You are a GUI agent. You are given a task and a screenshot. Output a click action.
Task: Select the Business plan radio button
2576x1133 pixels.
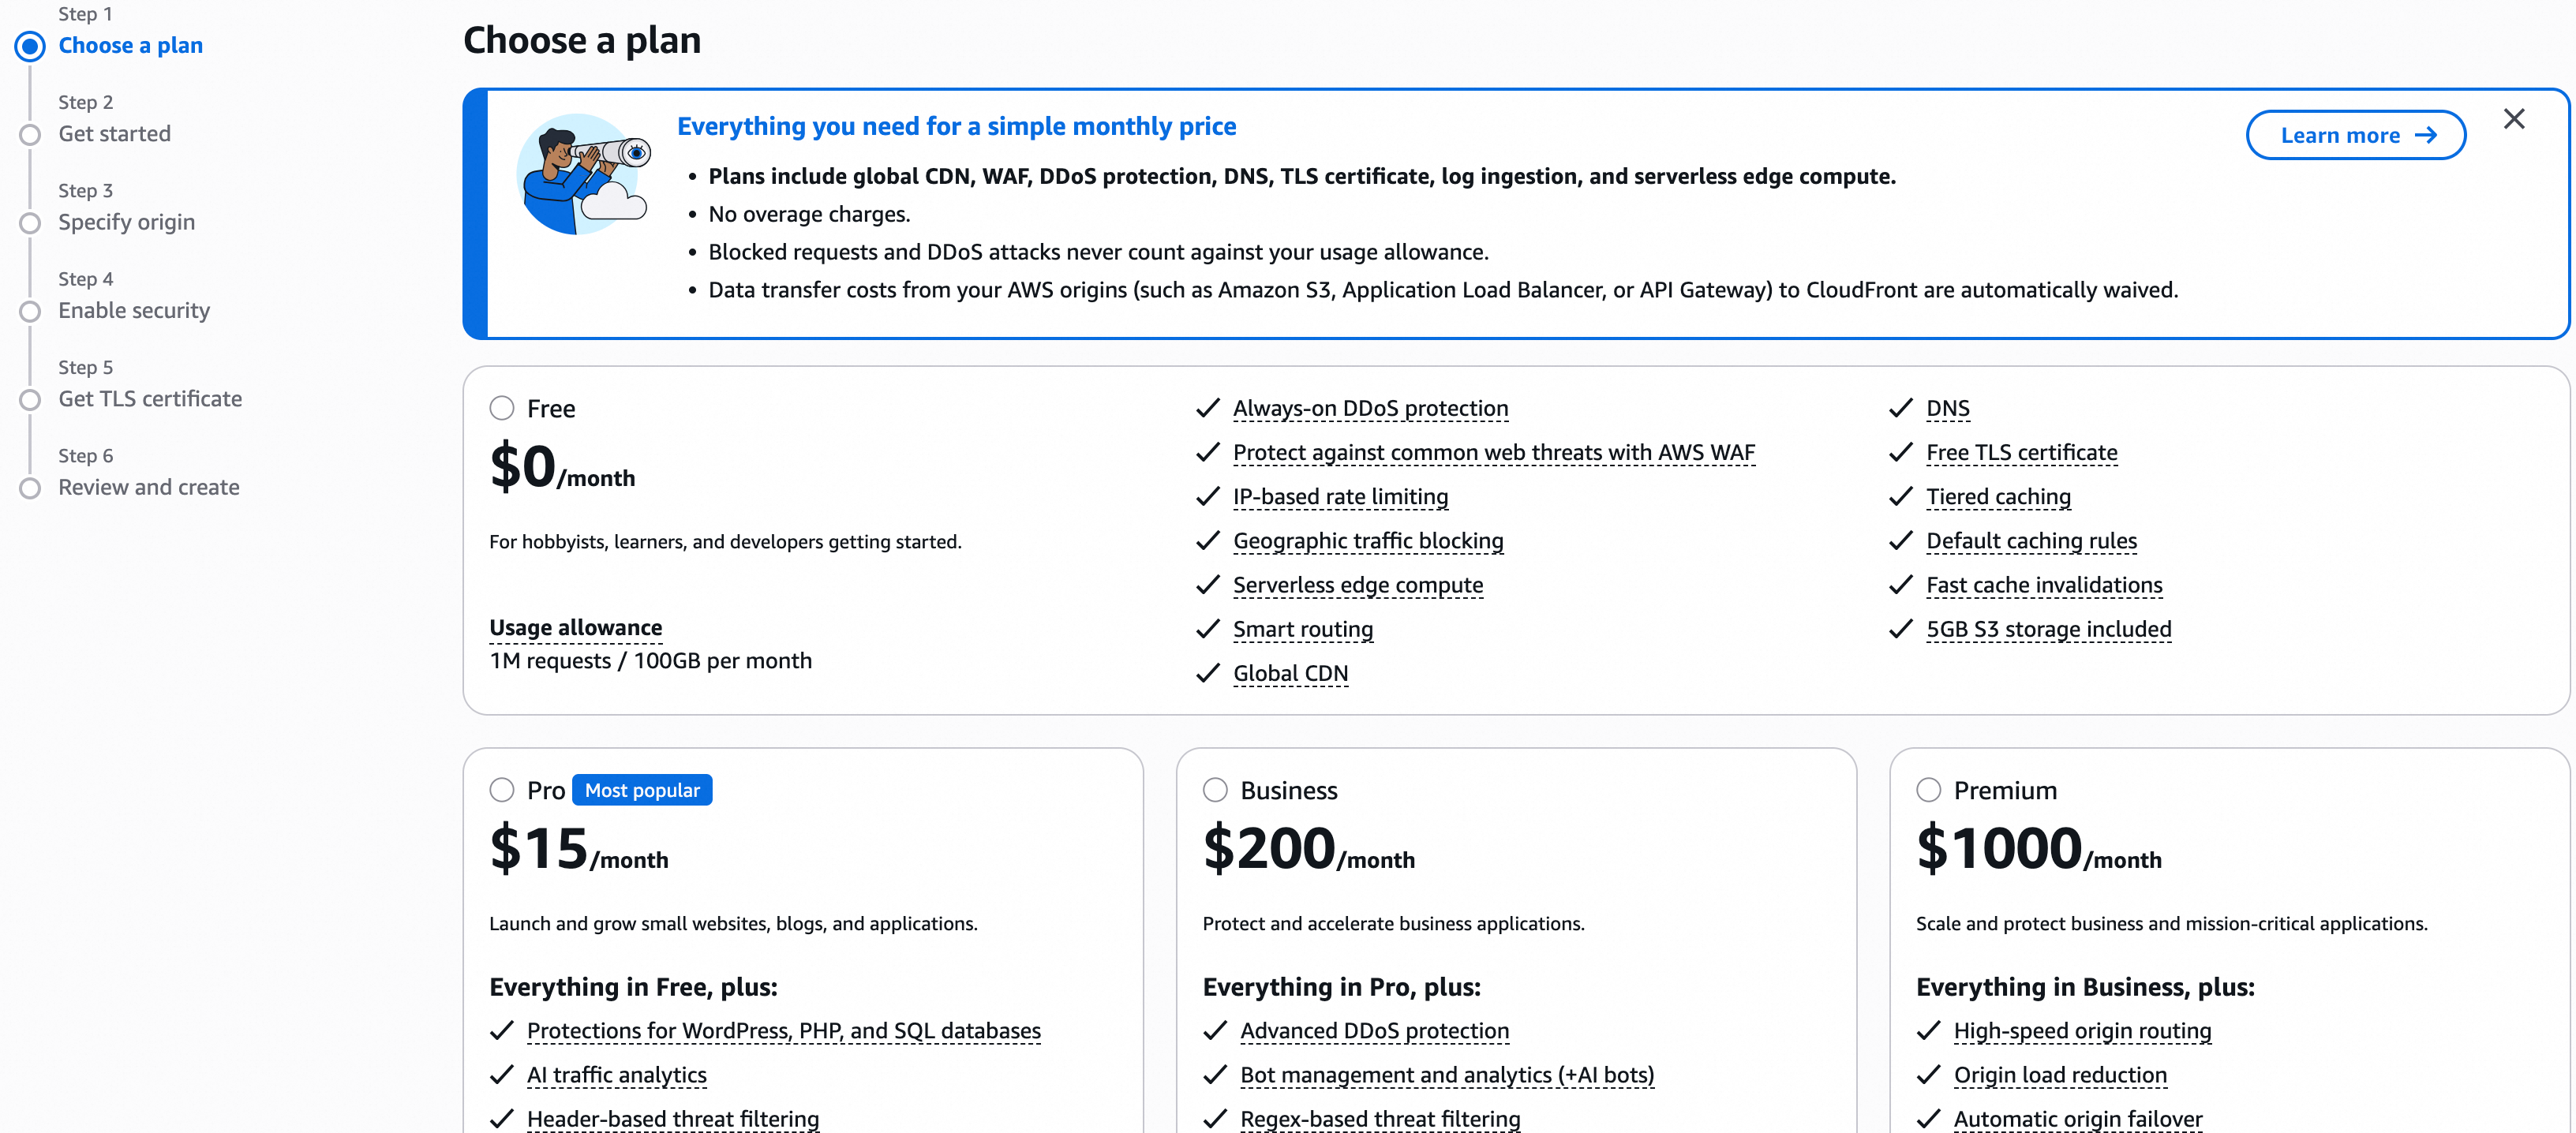[1215, 790]
